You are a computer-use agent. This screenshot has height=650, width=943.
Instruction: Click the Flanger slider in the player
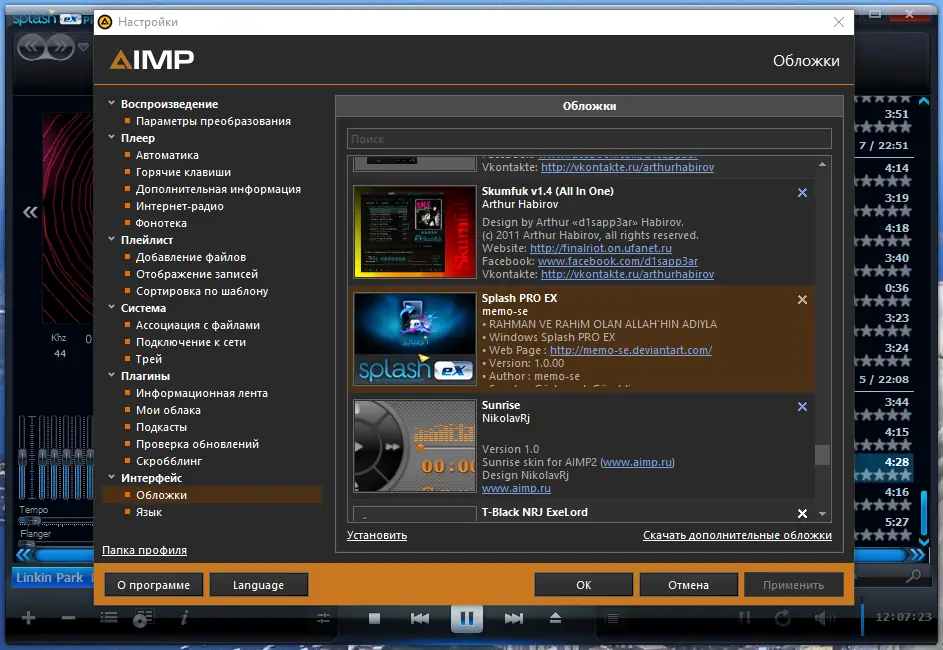[x=55, y=544]
